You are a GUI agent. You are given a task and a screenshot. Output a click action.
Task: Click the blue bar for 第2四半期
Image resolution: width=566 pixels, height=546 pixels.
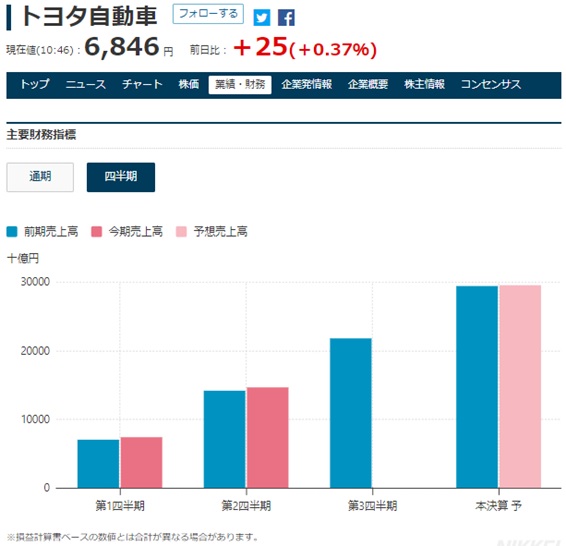pyautogui.click(x=225, y=439)
